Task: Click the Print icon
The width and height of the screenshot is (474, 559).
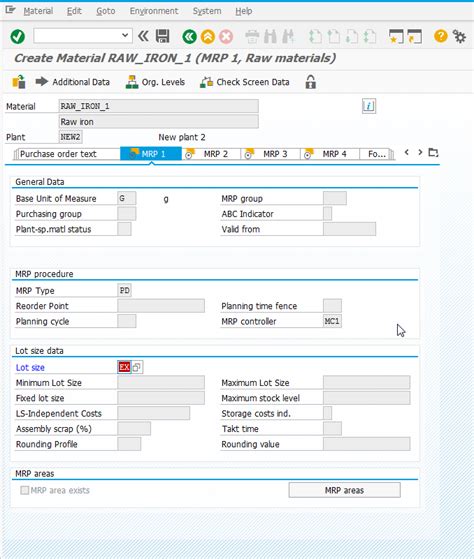Action: 252,36
